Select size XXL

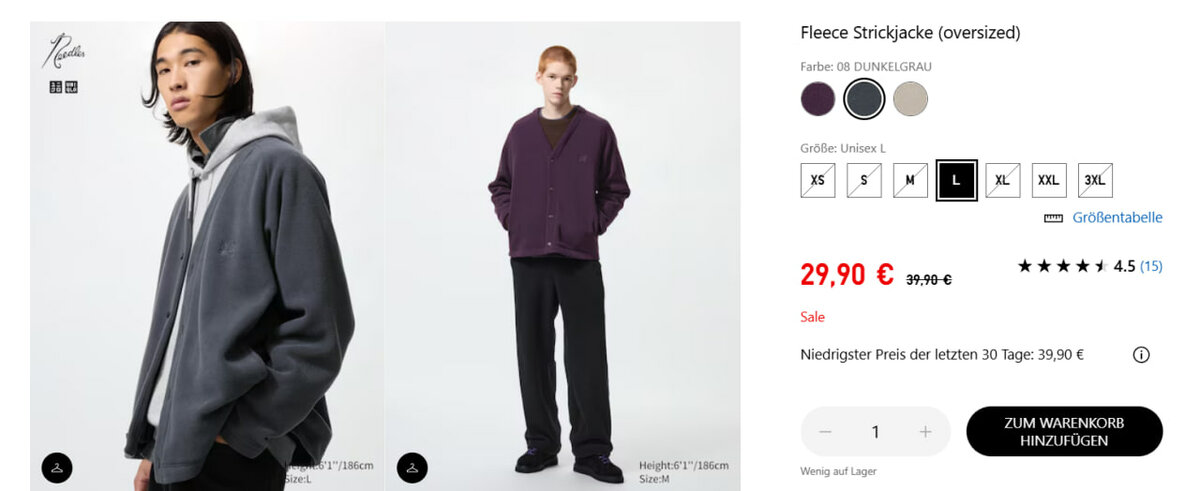[1049, 180]
